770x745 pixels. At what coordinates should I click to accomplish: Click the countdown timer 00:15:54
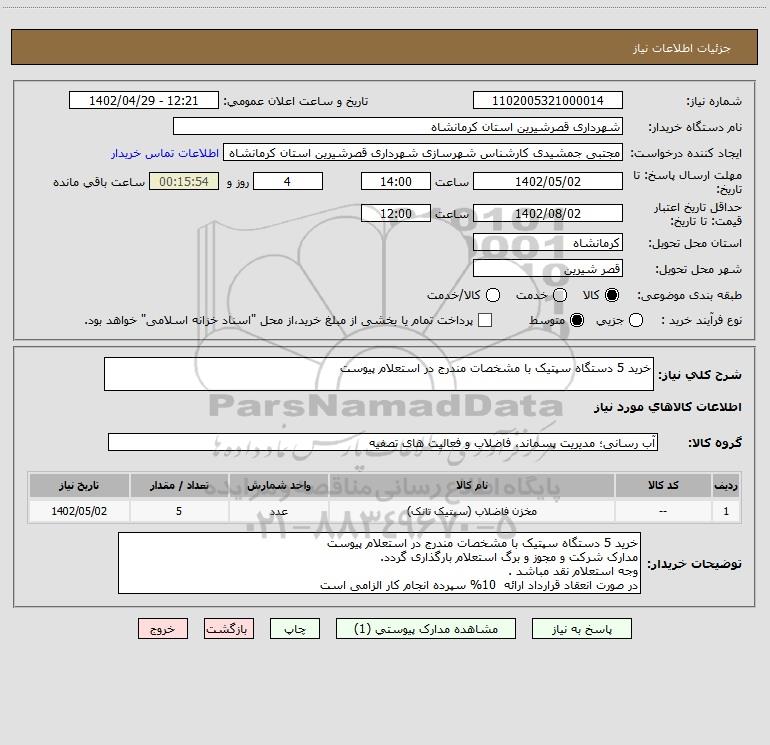click(184, 181)
